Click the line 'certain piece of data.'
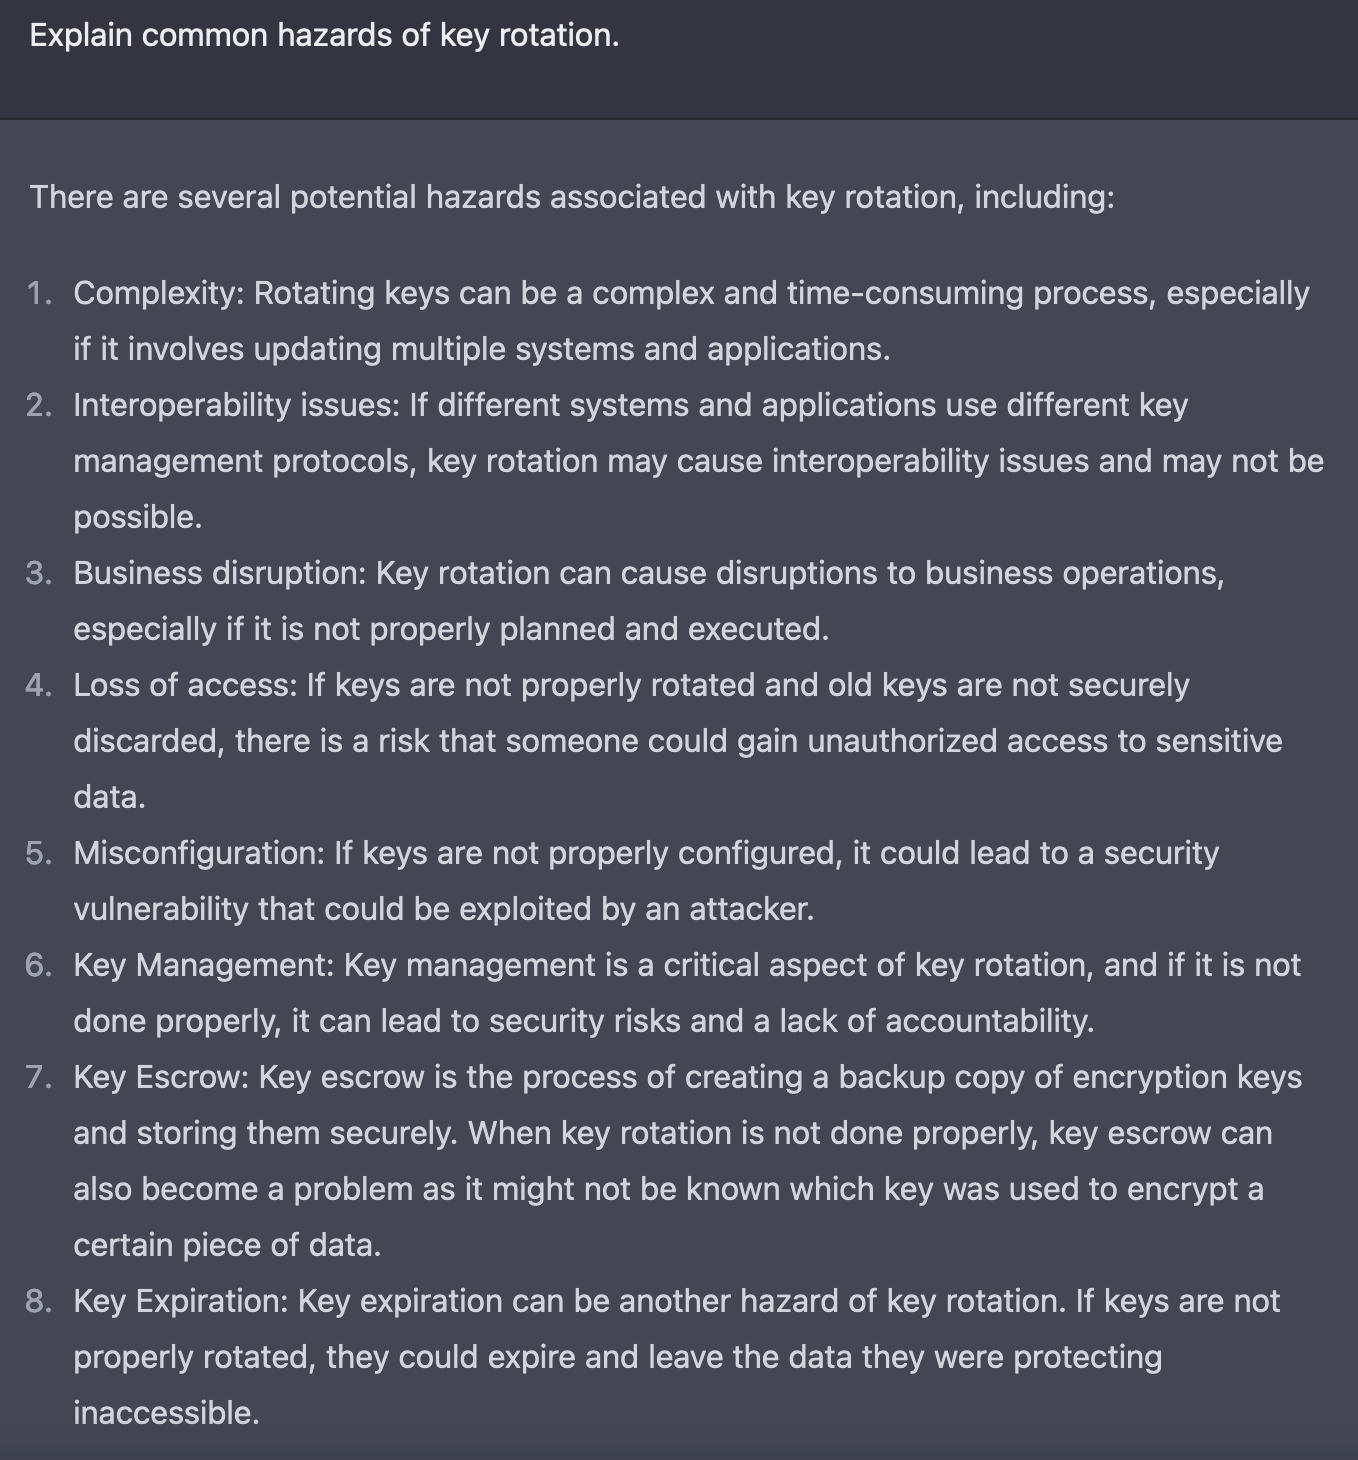Screen dimensions: 1358x1460 228,1245
